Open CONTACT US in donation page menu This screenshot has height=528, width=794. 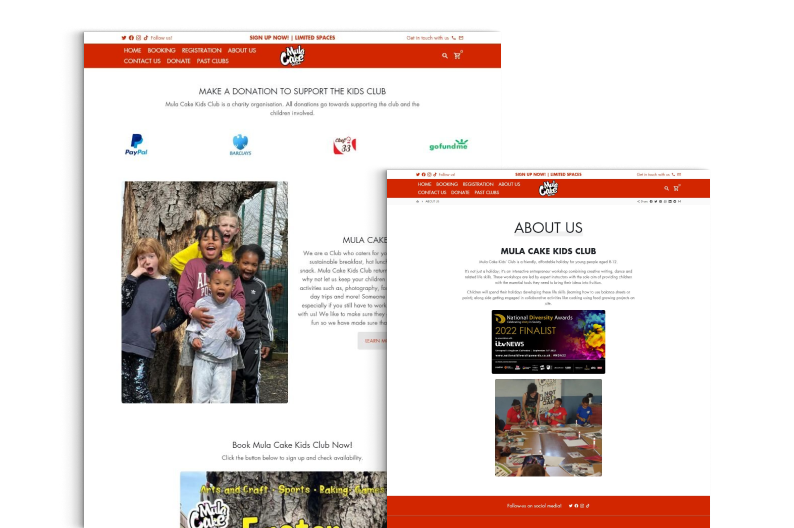142,61
